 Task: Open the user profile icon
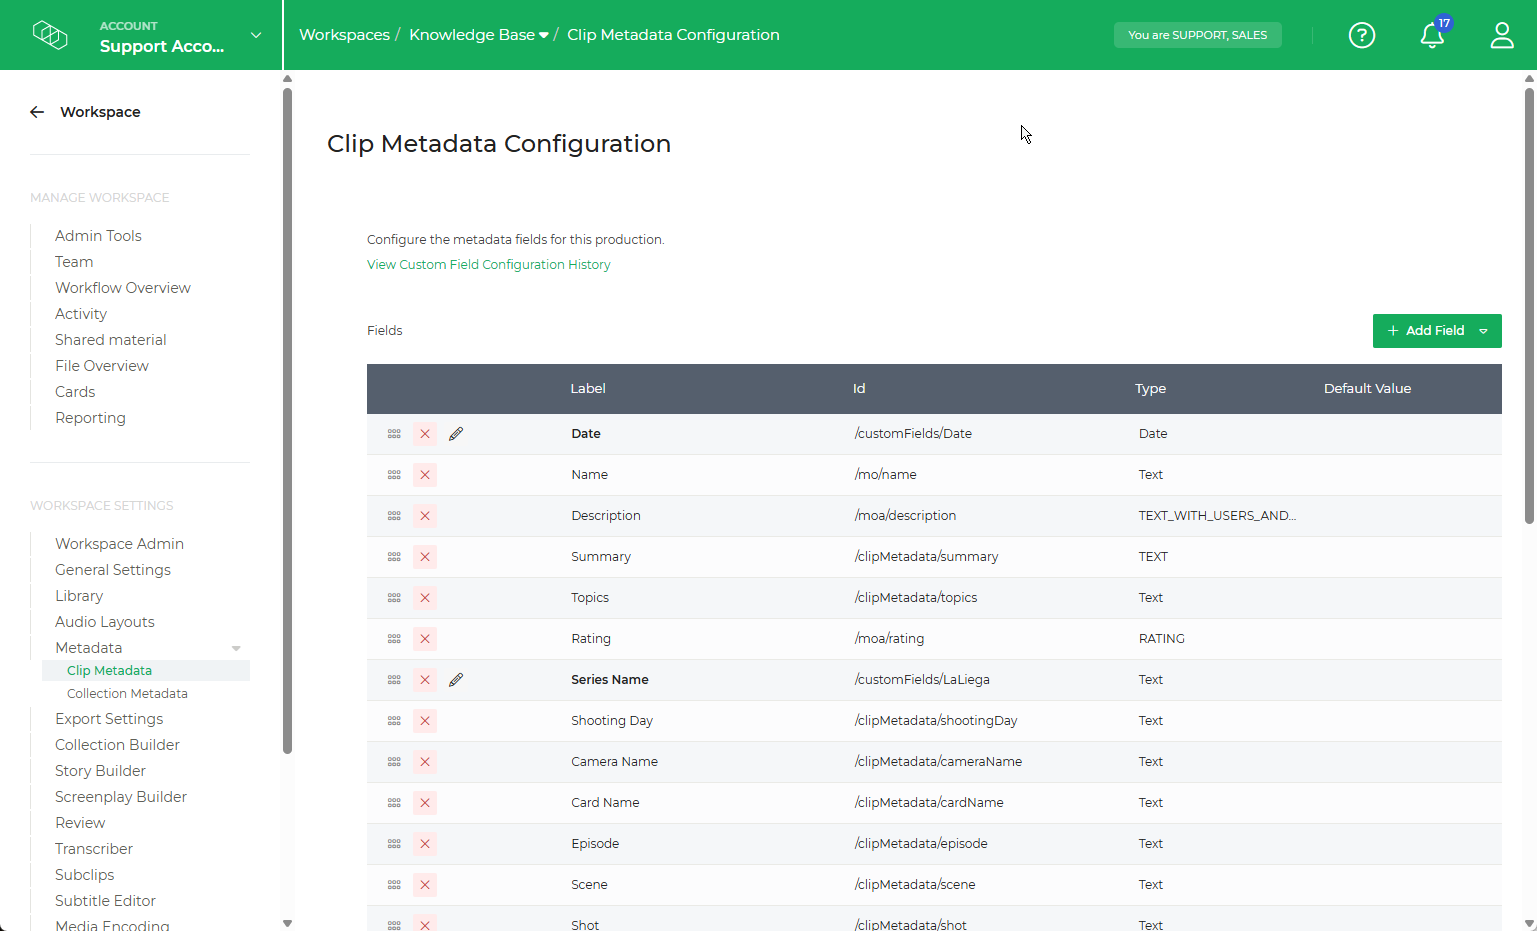coord(1502,35)
